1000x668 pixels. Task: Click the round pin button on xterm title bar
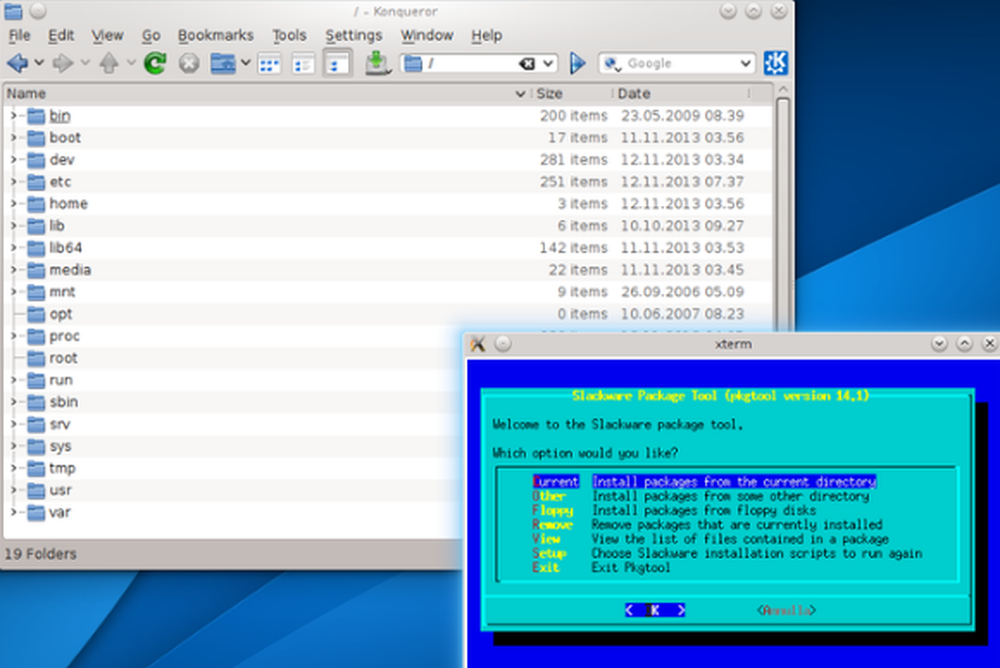pos(503,344)
